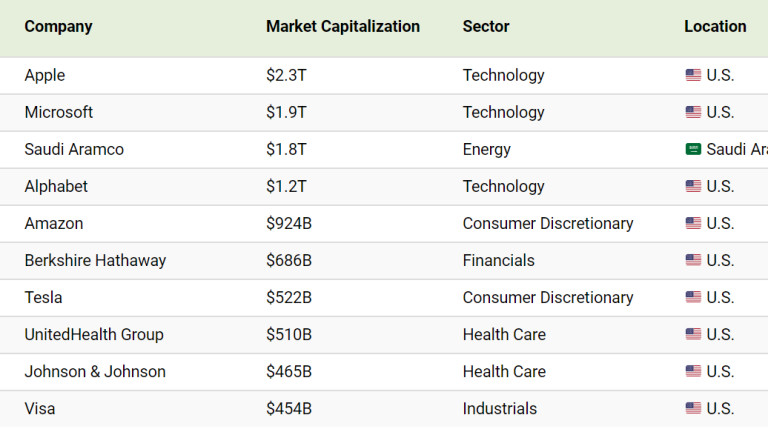This screenshot has height=432, width=768.
Task: Click the U.S. flag in Microsoft's row
Action: 693,112
